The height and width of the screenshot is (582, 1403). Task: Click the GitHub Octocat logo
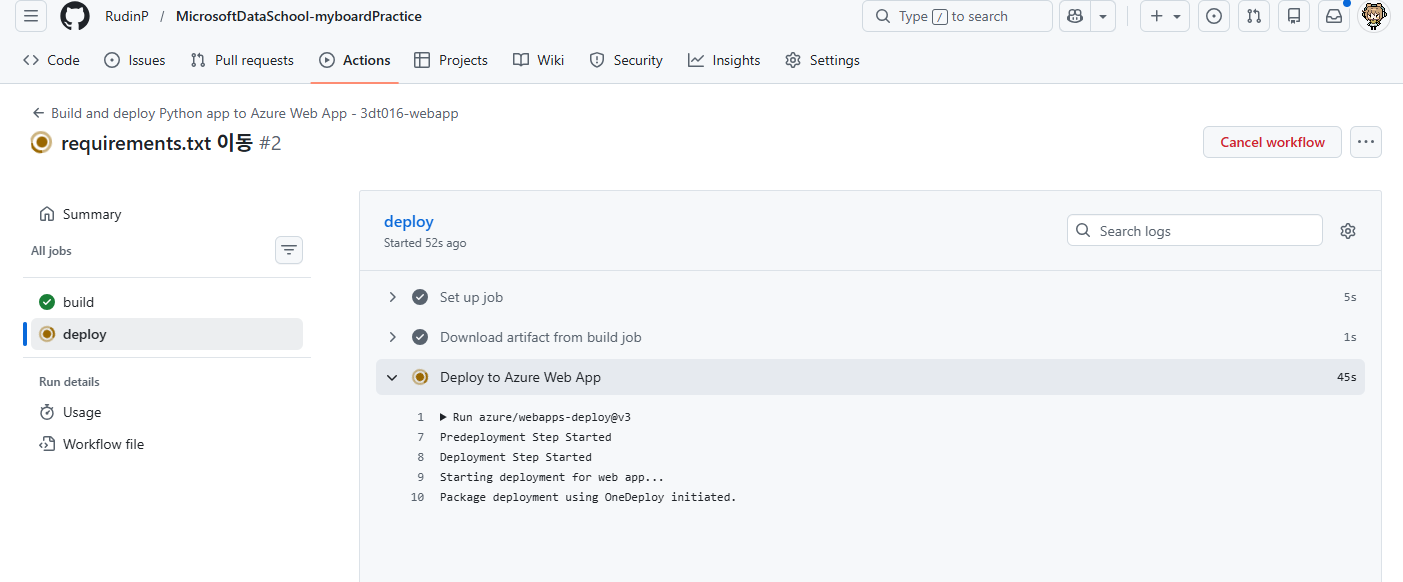pyautogui.click(x=75, y=16)
